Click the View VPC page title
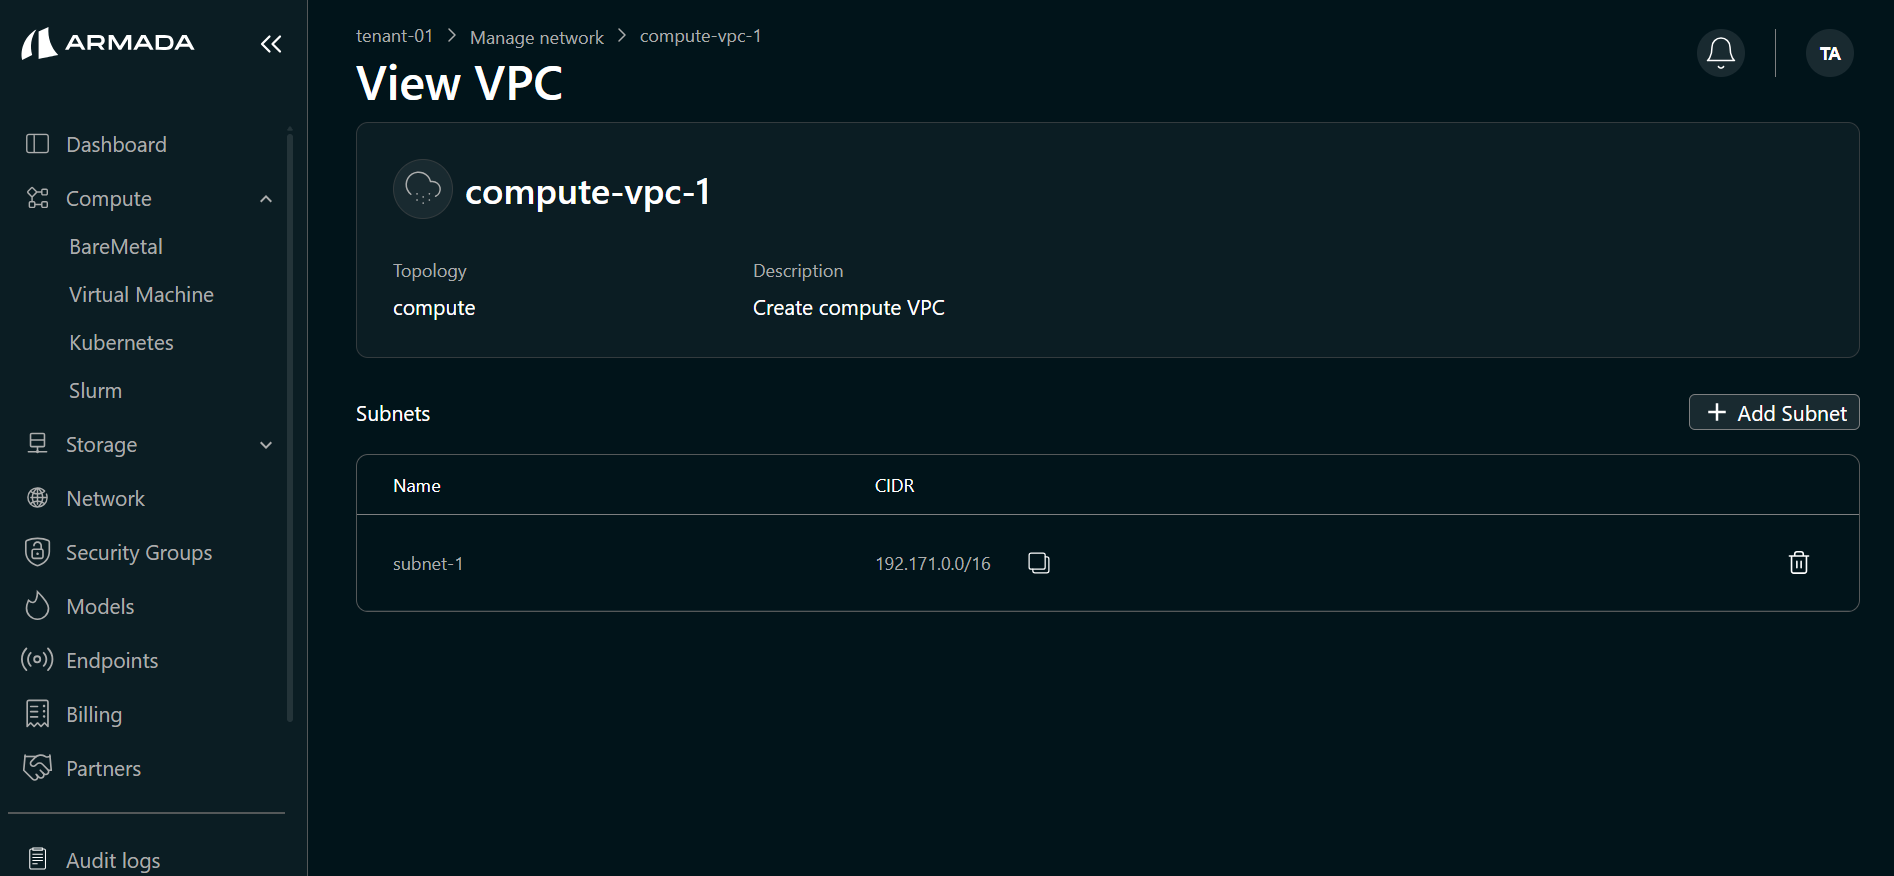 pos(459,83)
